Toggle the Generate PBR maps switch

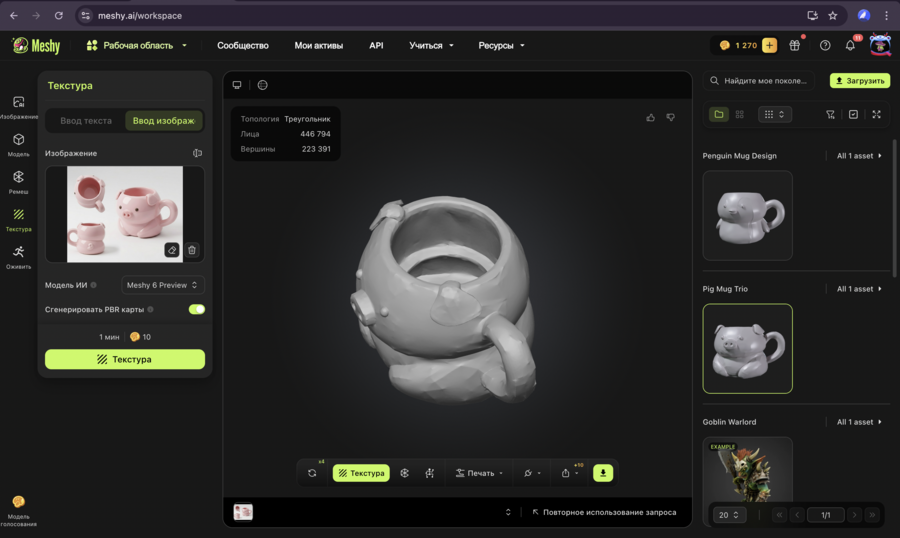tap(196, 309)
